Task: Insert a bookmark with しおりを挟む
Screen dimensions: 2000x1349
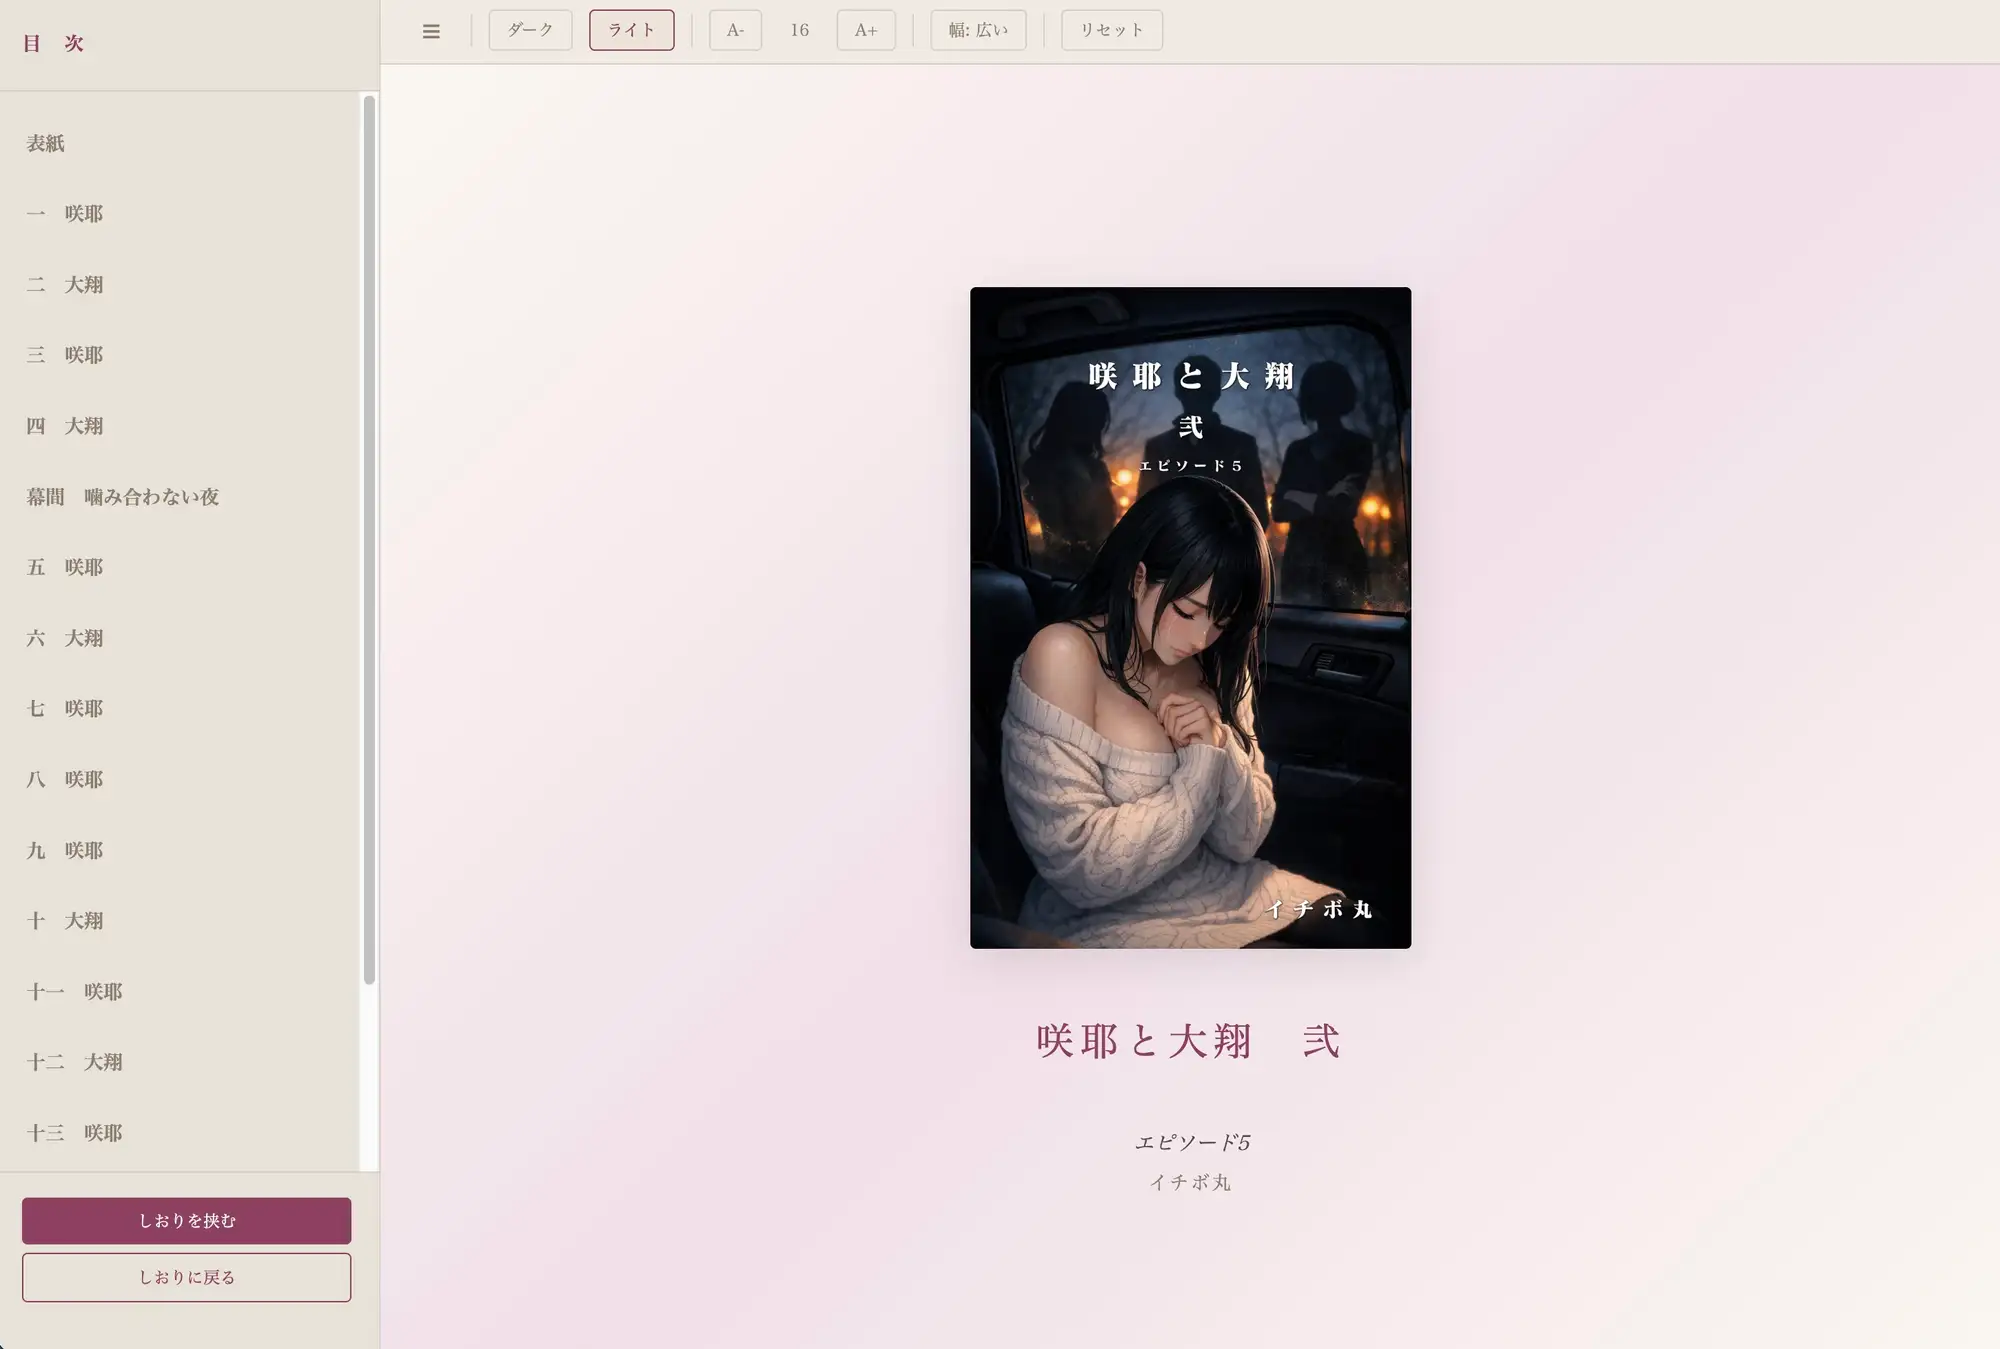Action: [187, 1220]
